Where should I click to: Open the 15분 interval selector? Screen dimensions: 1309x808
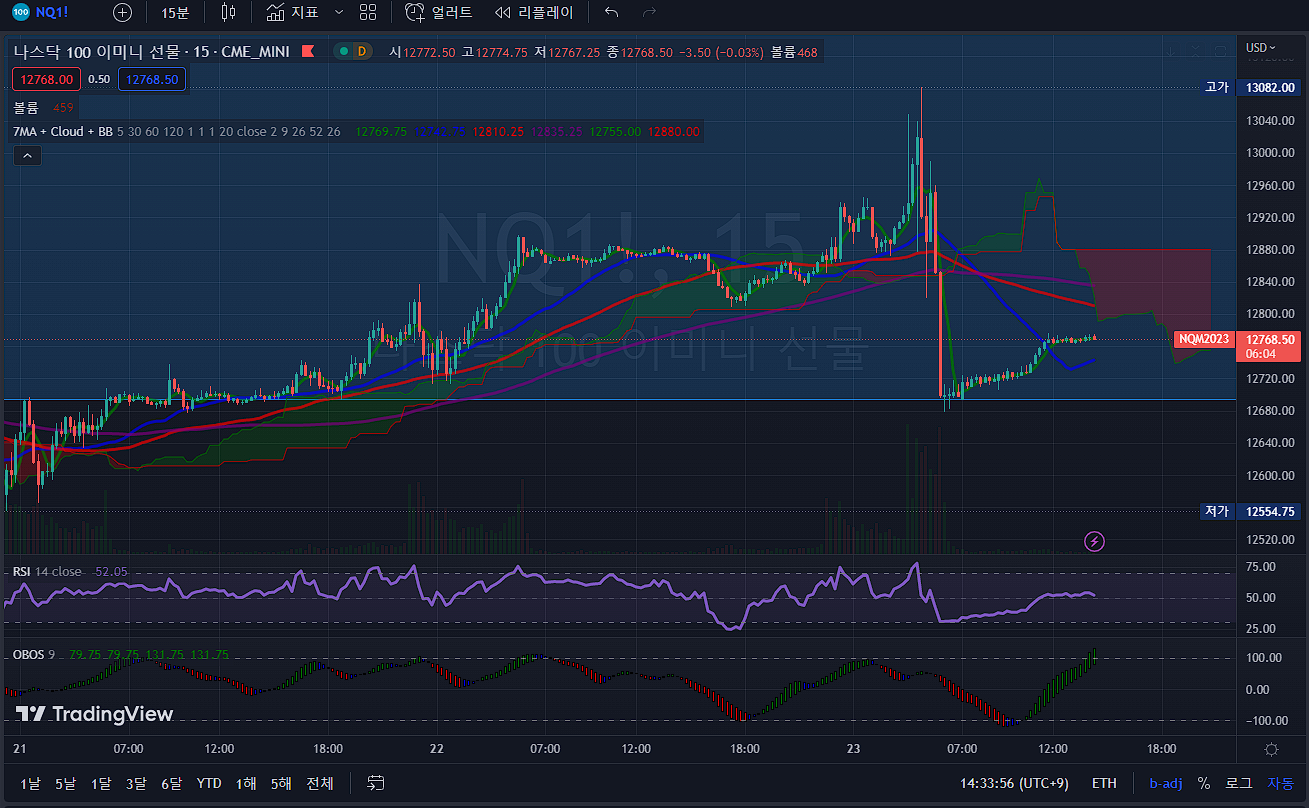[175, 13]
